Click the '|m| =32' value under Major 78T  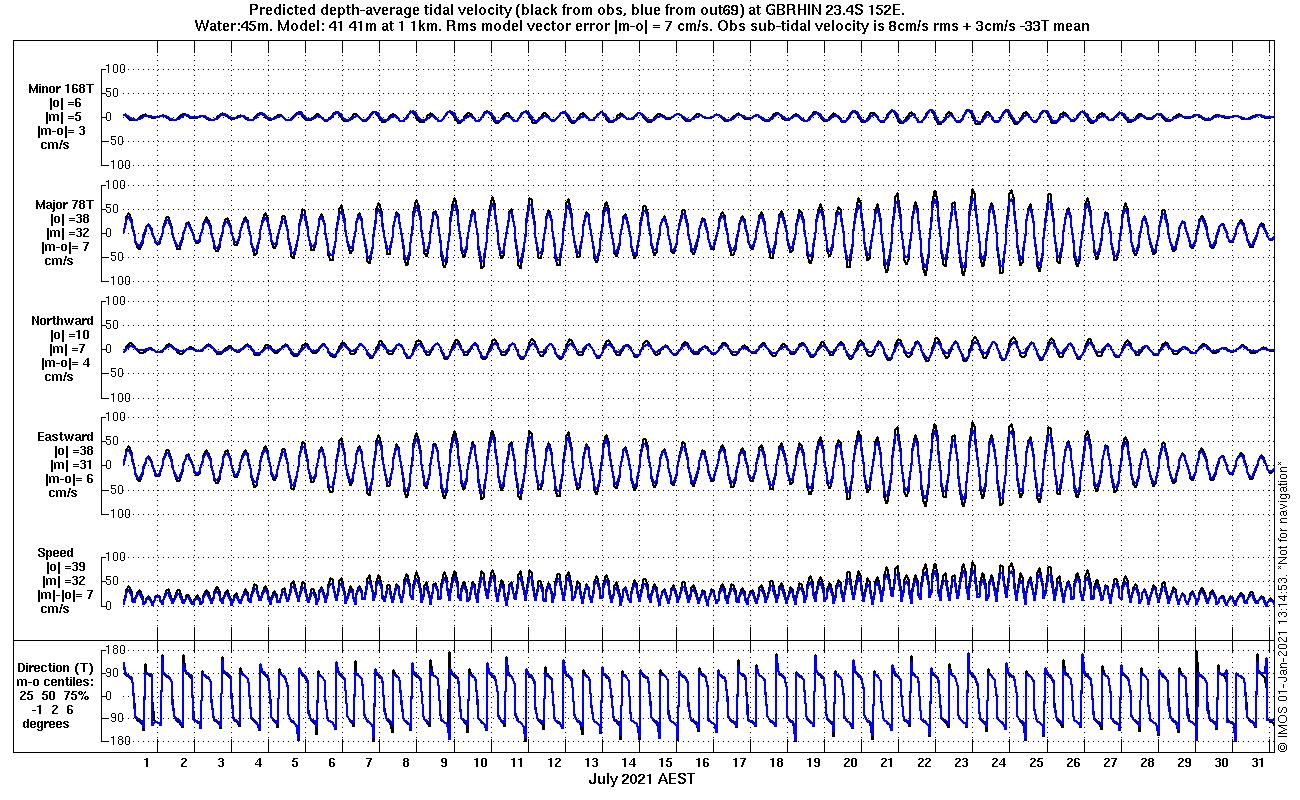coord(69,233)
